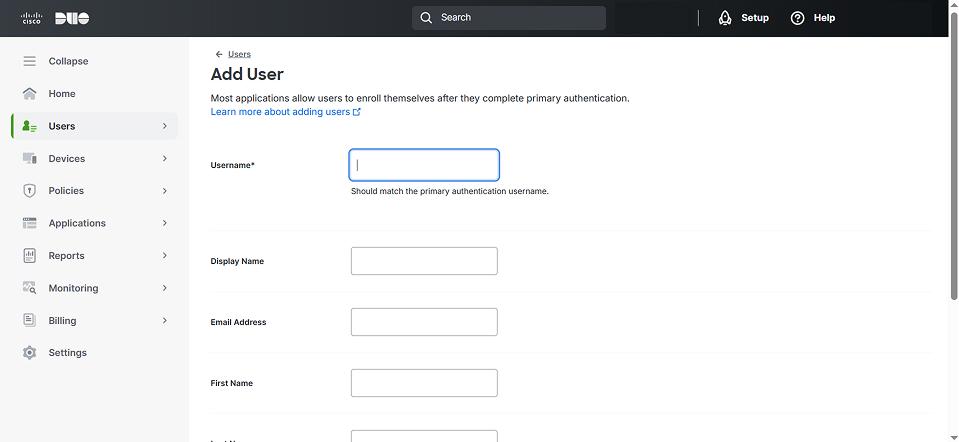Image resolution: width=959 pixels, height=442 pixels.
Task: Click the Users person icon
Action: [29, 126]
